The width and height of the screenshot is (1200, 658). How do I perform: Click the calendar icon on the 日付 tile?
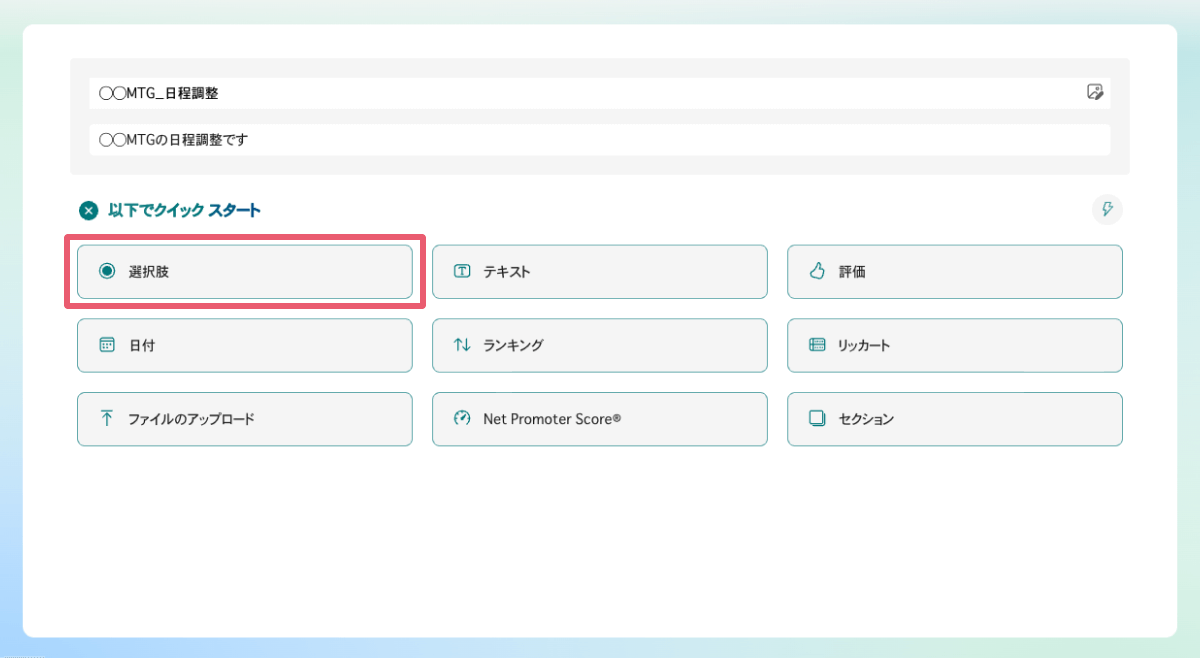point(106,345)
